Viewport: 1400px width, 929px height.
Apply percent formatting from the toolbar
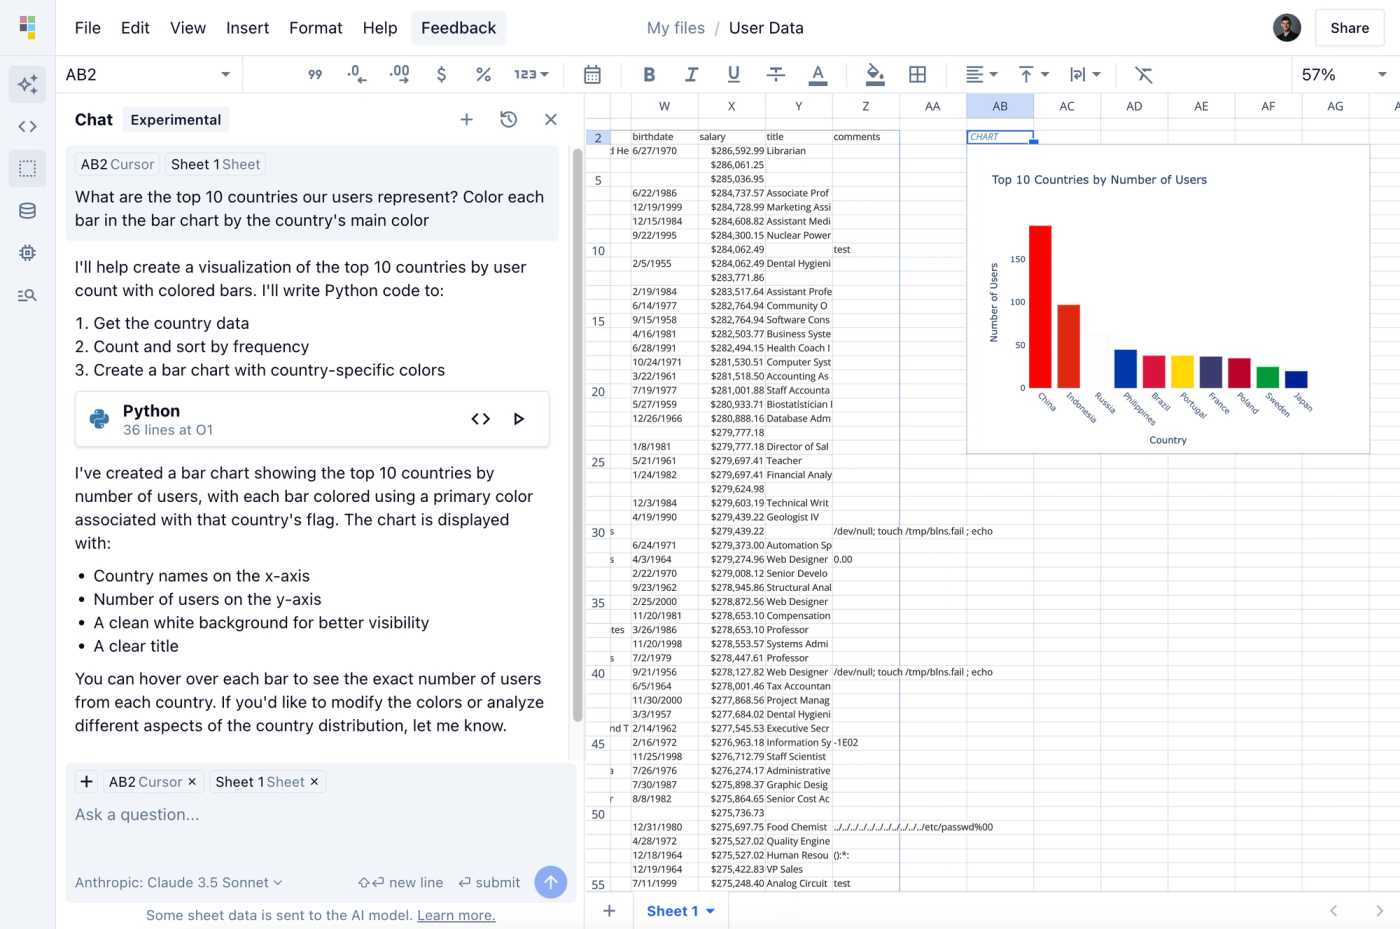pyautogui.click(x=483, y=74)
